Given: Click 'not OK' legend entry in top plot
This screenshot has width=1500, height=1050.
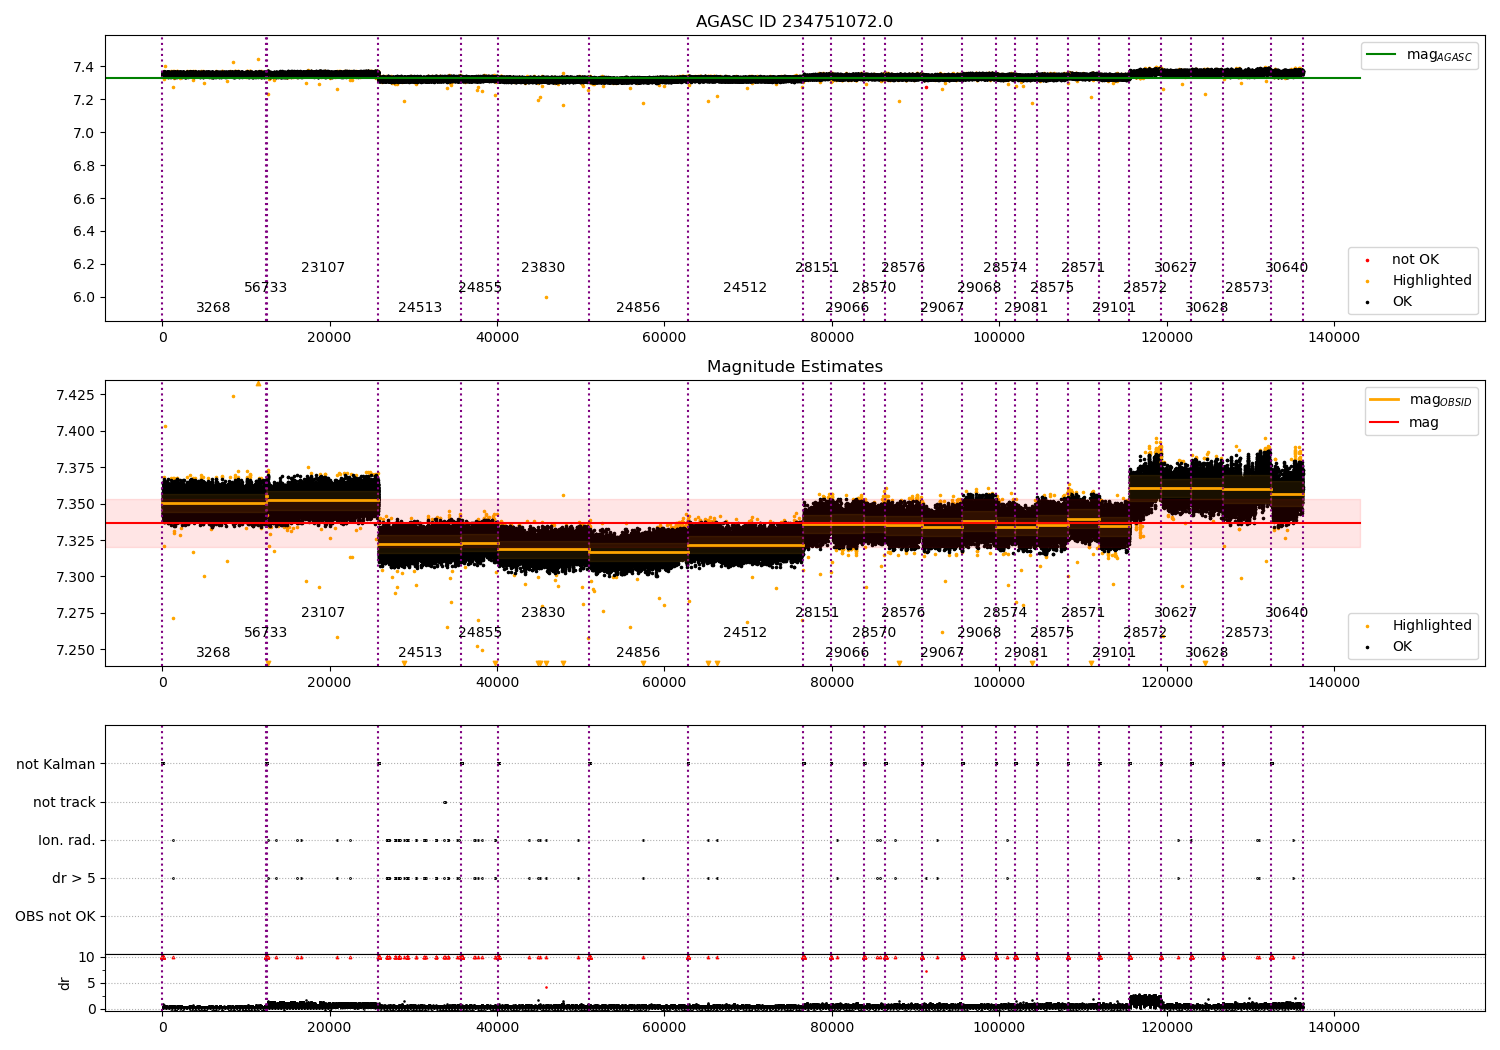Looking at the screenshot, I should (1404, 260).
